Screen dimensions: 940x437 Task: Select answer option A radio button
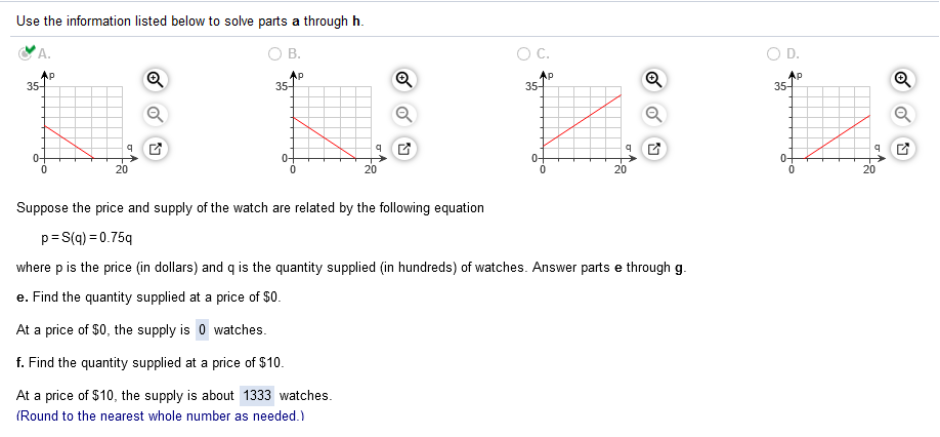tap(25, 54)
